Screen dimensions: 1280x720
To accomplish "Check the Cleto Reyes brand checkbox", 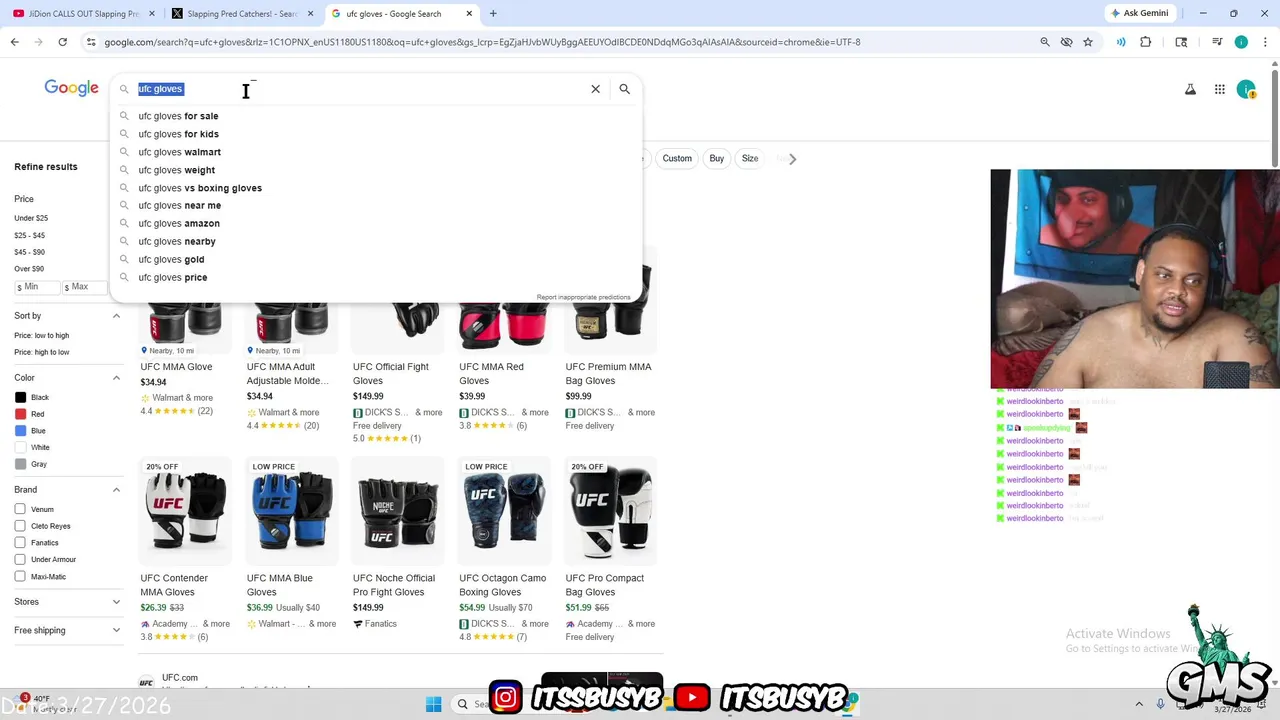I will click(x=20, y=526).
